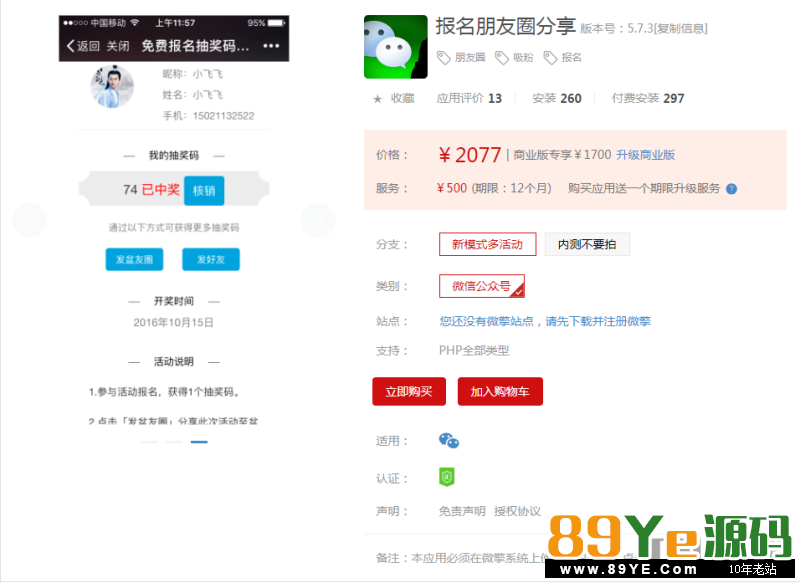Image resolution: width=800 pixels, height=583 pixels.
Task: Click 收藏 to favorite the app
Action: 403,98
